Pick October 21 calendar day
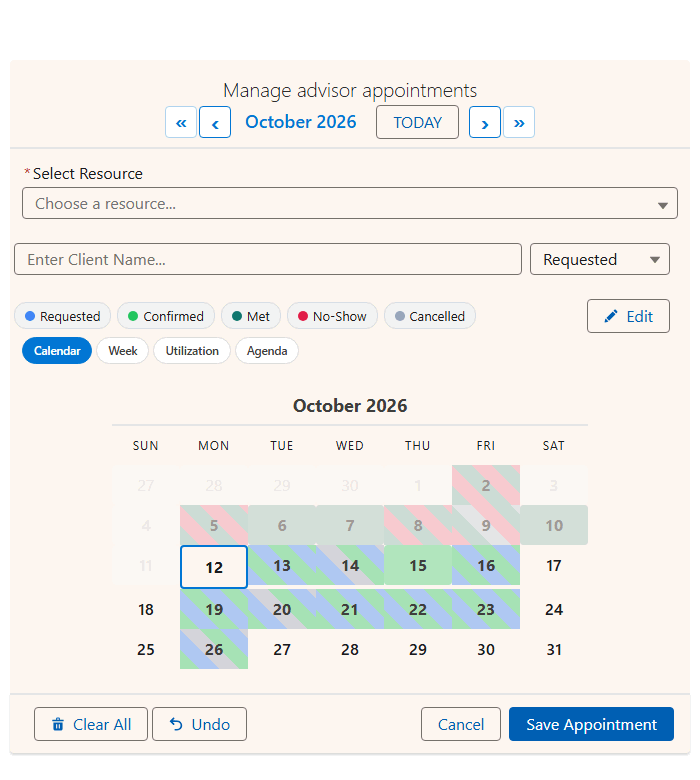The image size is (700, 780). (350, 609)
